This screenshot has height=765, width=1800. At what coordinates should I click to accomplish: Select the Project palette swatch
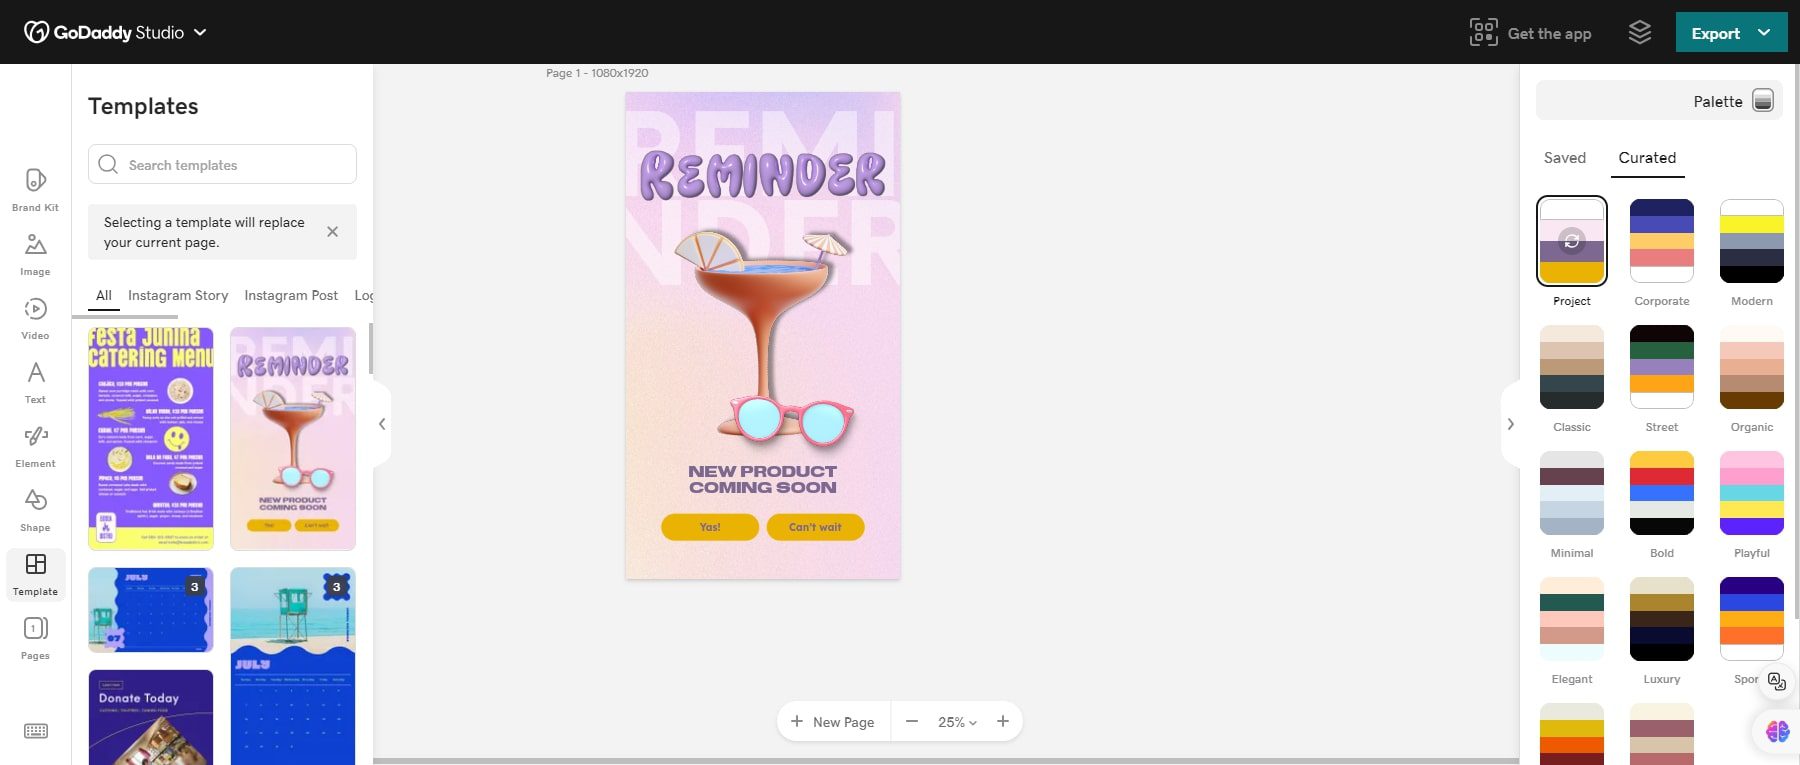click(x=1571, y=241)
